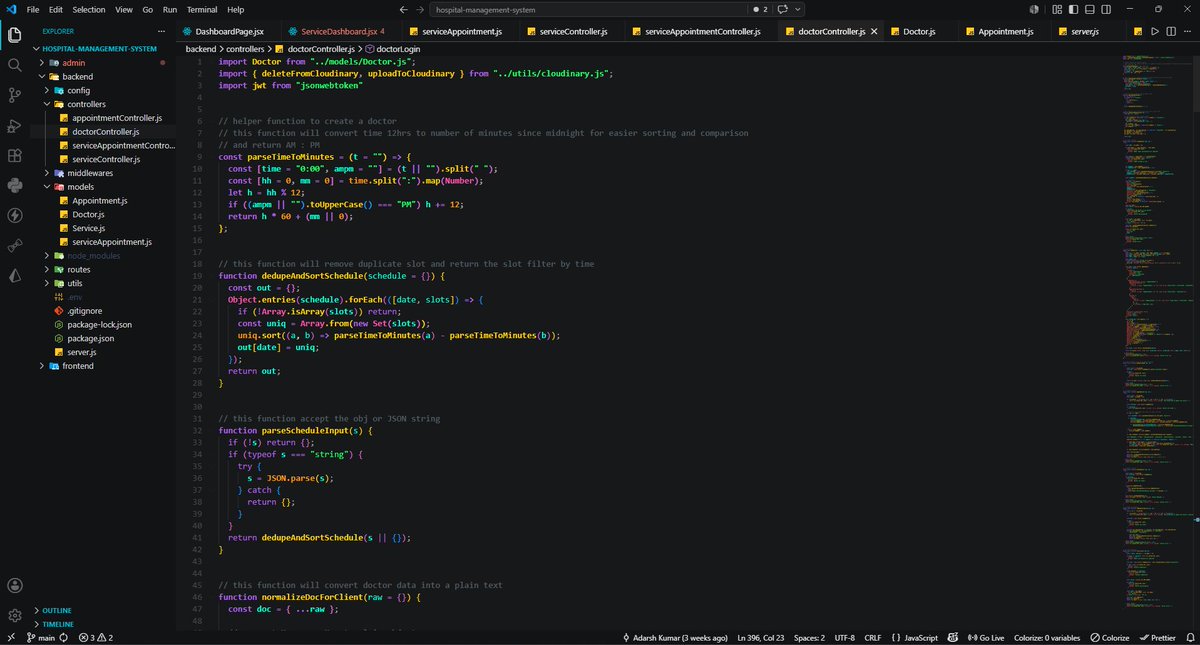Open the Manage gear icon
This screenshot has width=1200, height=645.
click(x=14, y=615)
